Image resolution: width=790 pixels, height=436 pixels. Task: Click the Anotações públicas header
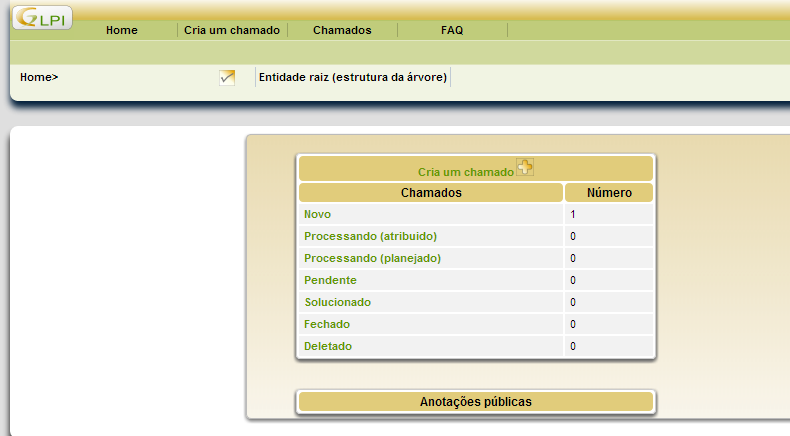click(x=475, y=401)
